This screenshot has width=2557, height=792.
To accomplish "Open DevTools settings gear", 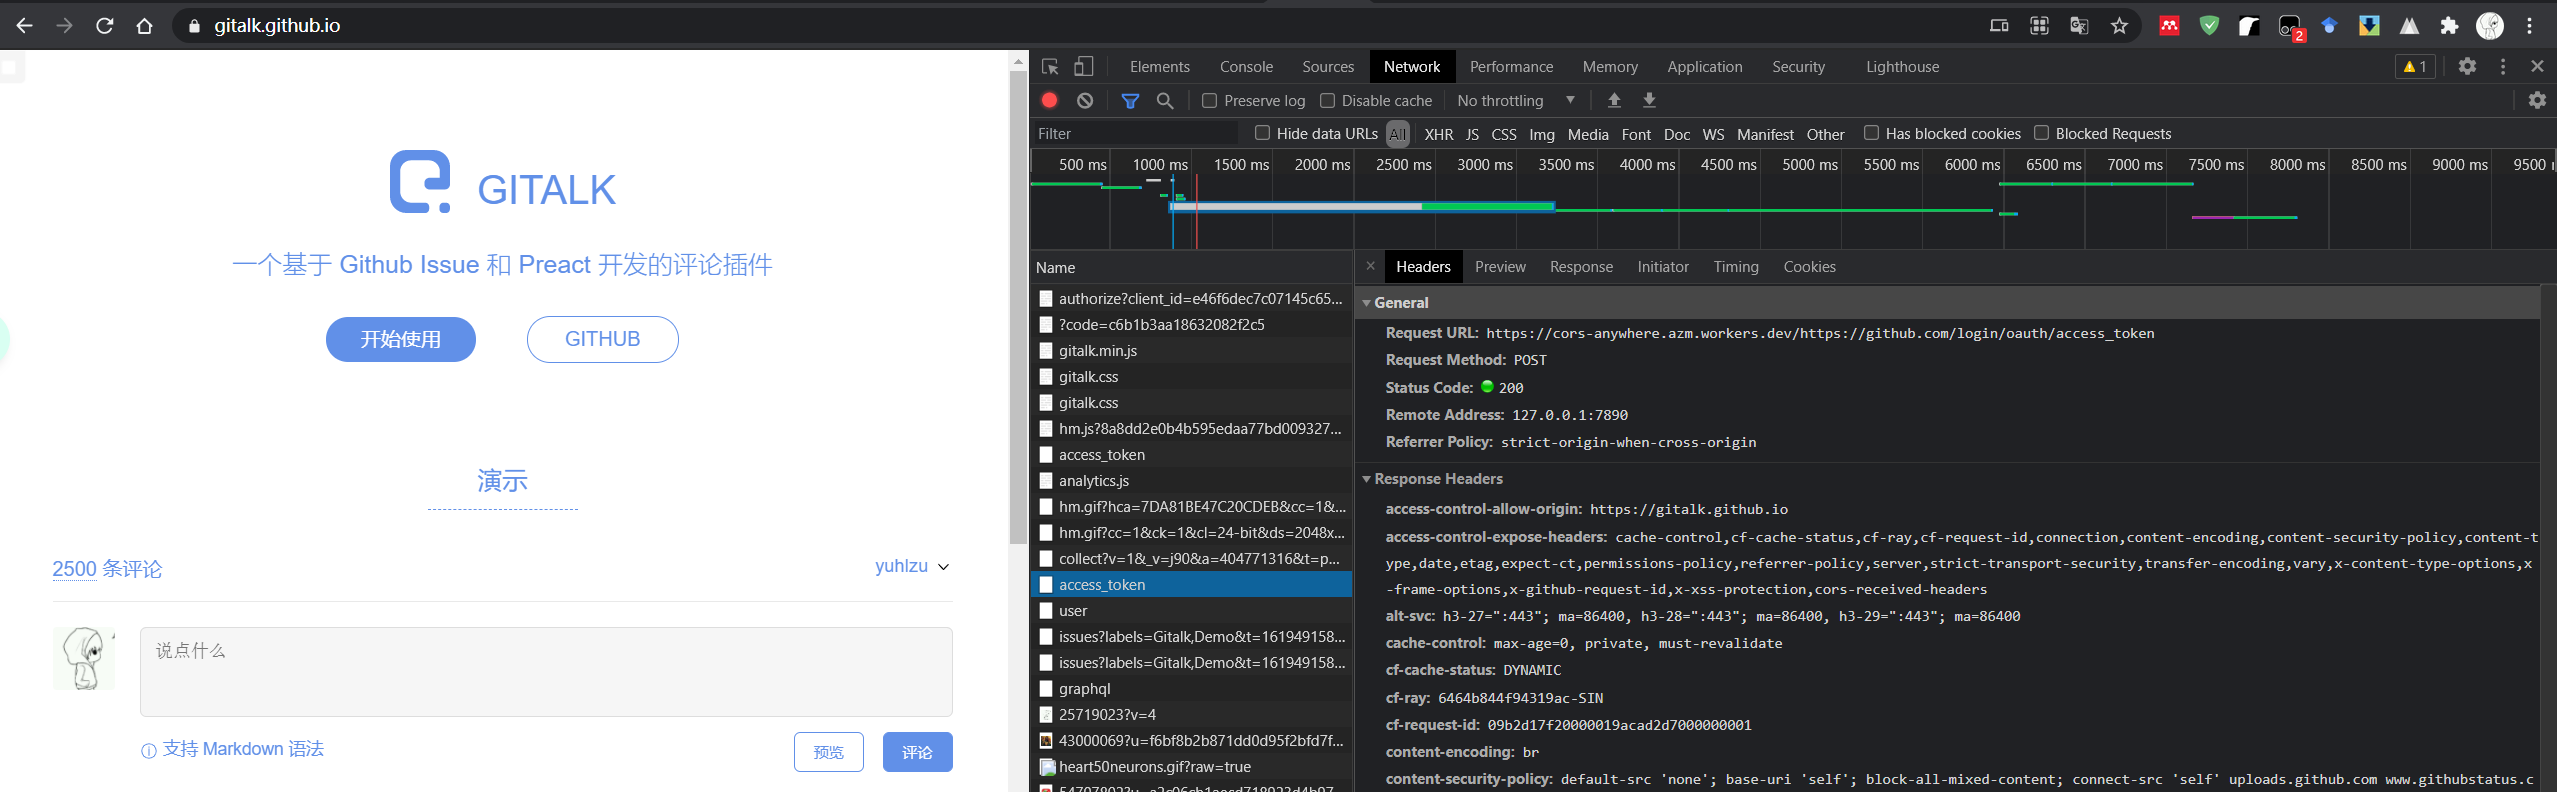I will (x=2467, y=66).
